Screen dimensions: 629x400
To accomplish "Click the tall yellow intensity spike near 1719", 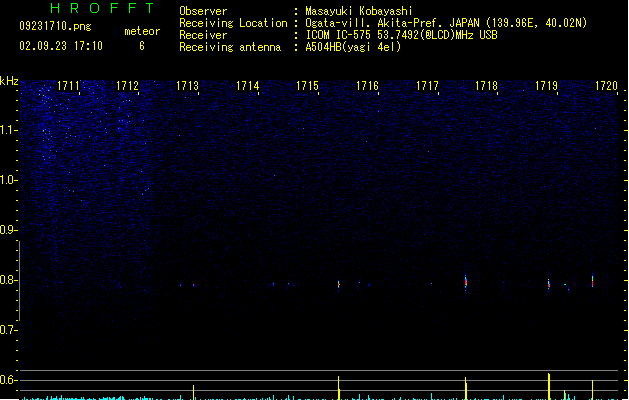I will tap(549, 386).
